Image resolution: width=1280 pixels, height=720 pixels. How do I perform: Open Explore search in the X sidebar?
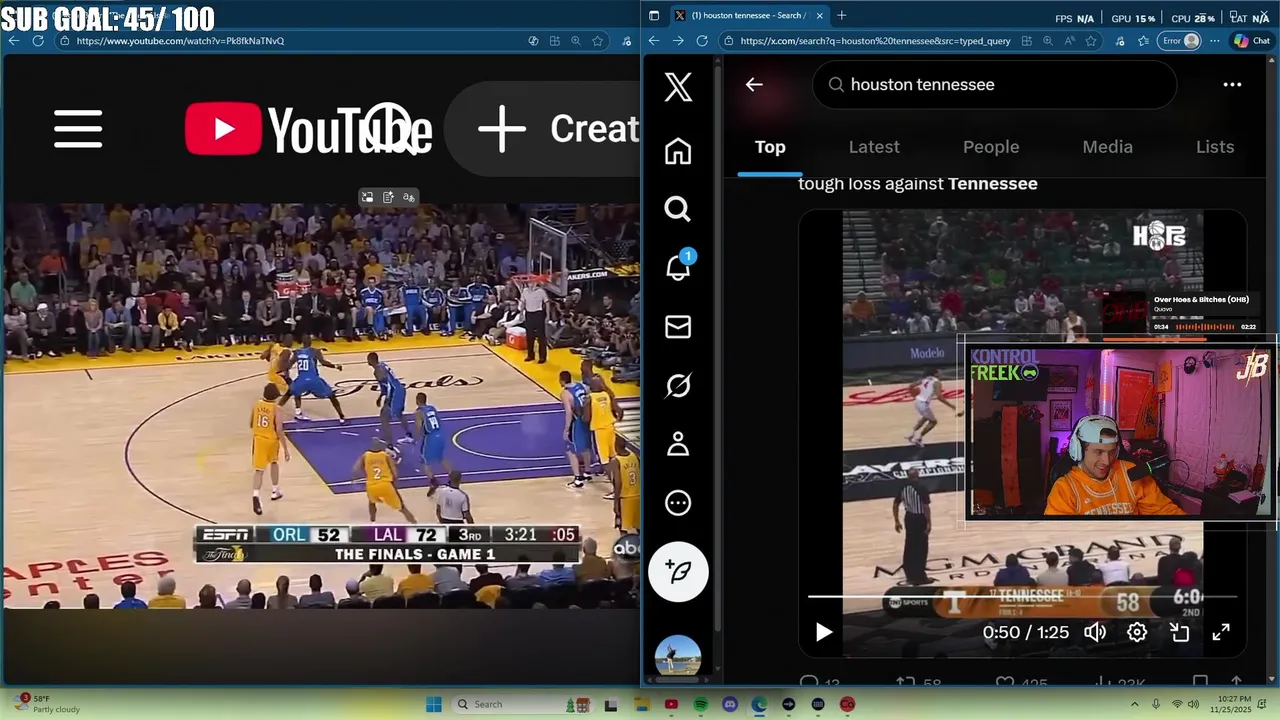678,209
